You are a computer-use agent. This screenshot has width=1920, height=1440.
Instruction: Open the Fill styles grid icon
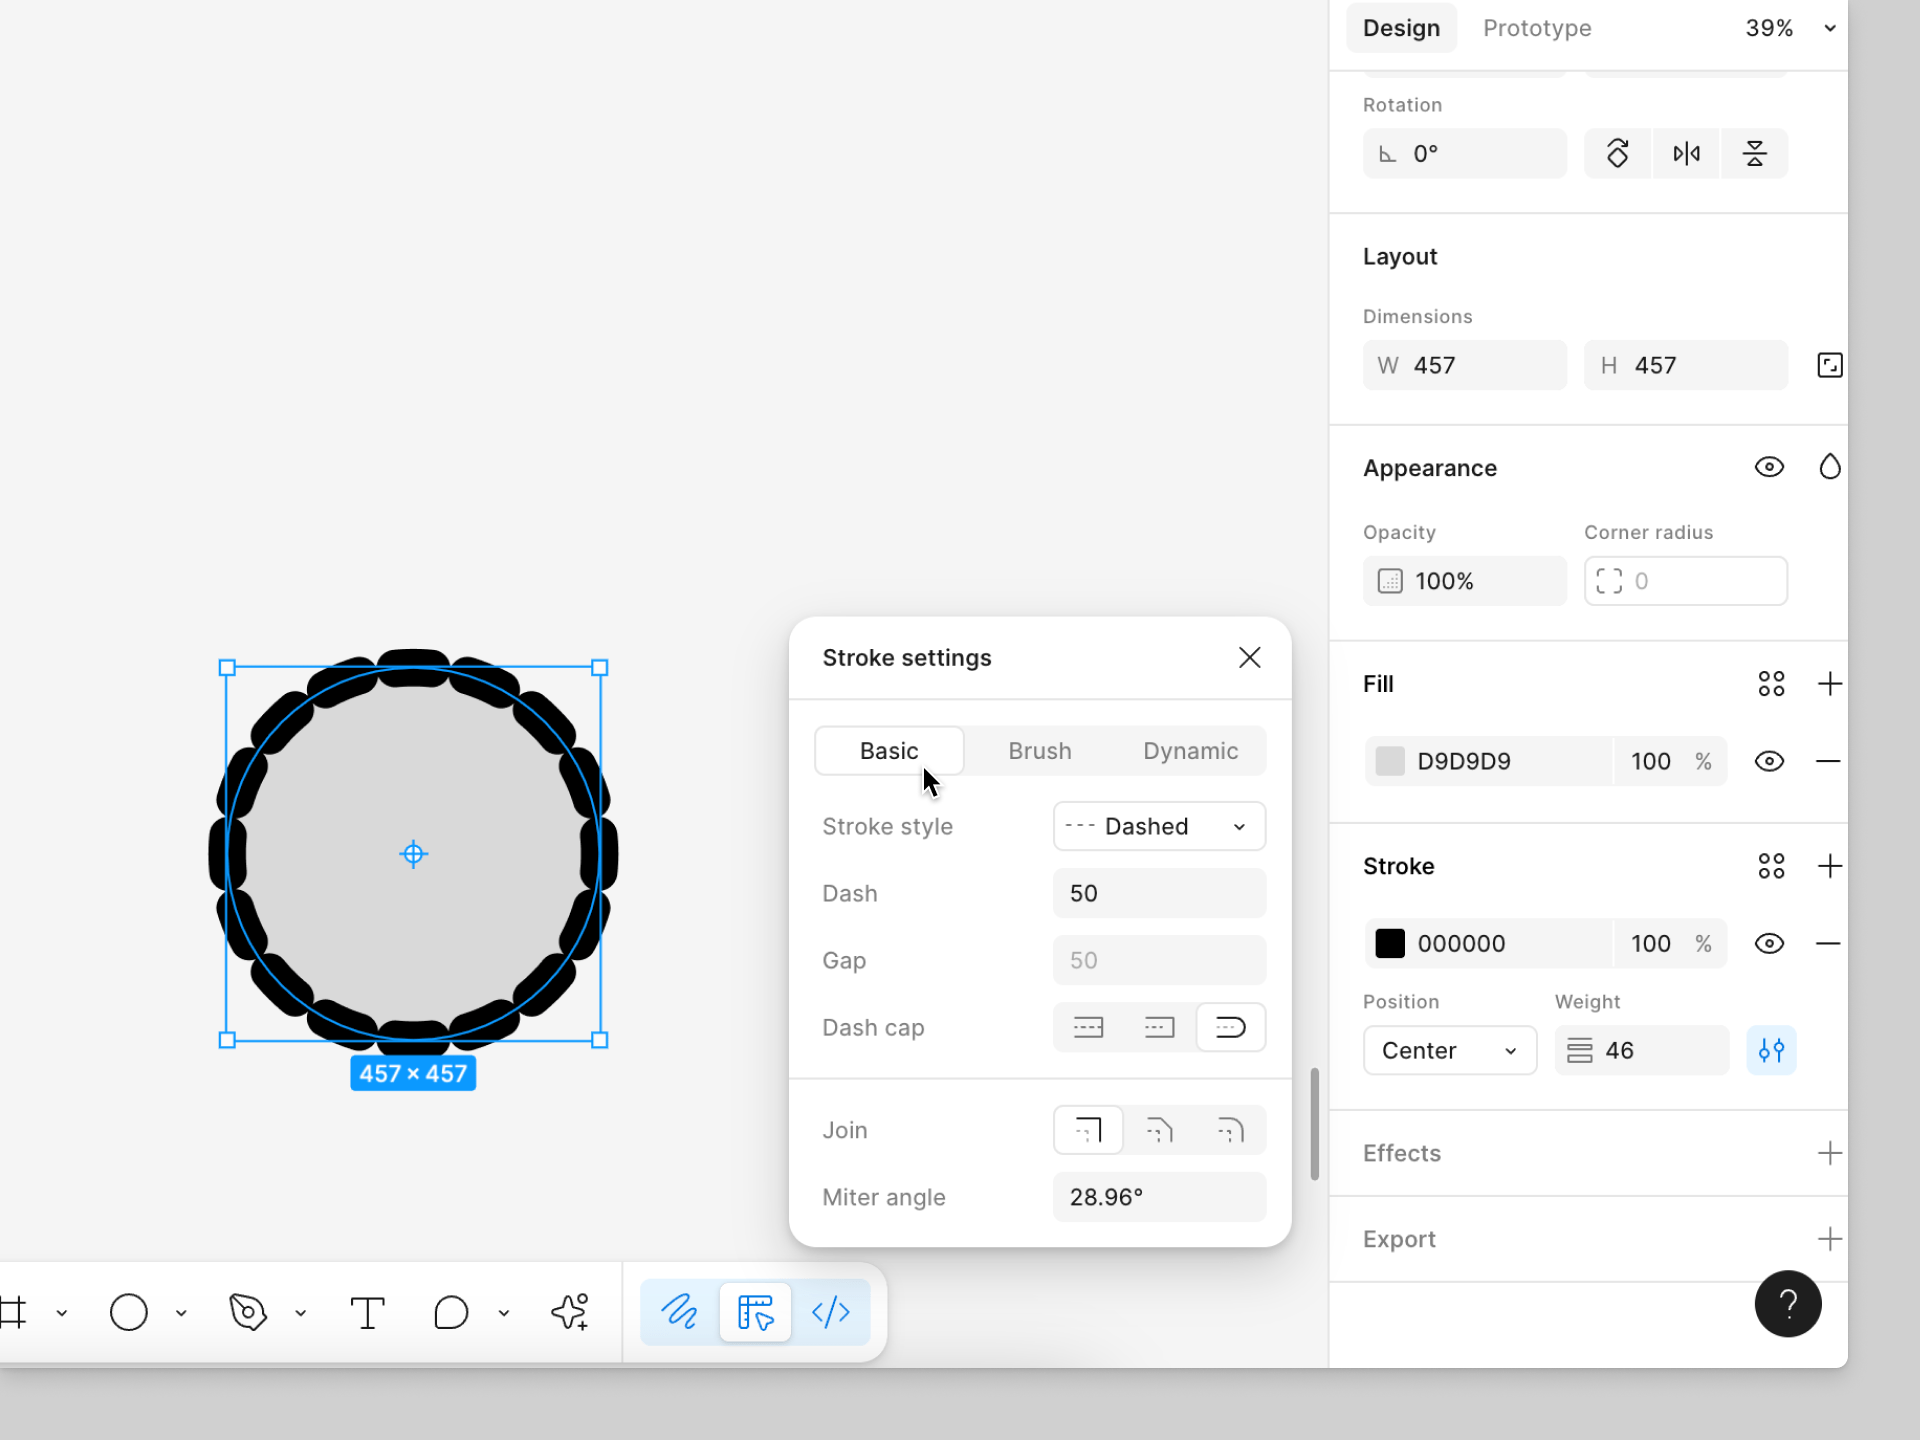click(1771, 684)
